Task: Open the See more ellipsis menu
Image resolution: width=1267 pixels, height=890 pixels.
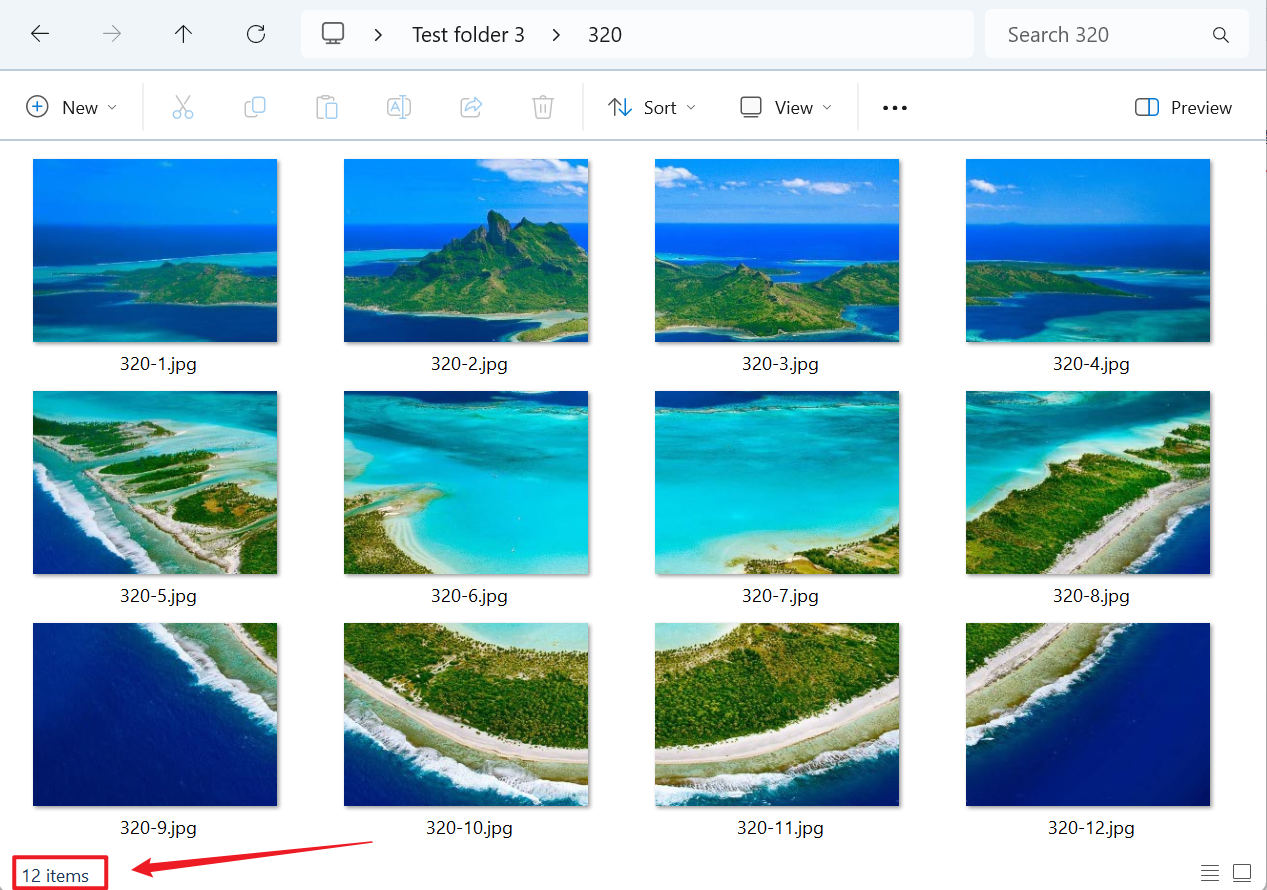Action: [x=895, y=107]
